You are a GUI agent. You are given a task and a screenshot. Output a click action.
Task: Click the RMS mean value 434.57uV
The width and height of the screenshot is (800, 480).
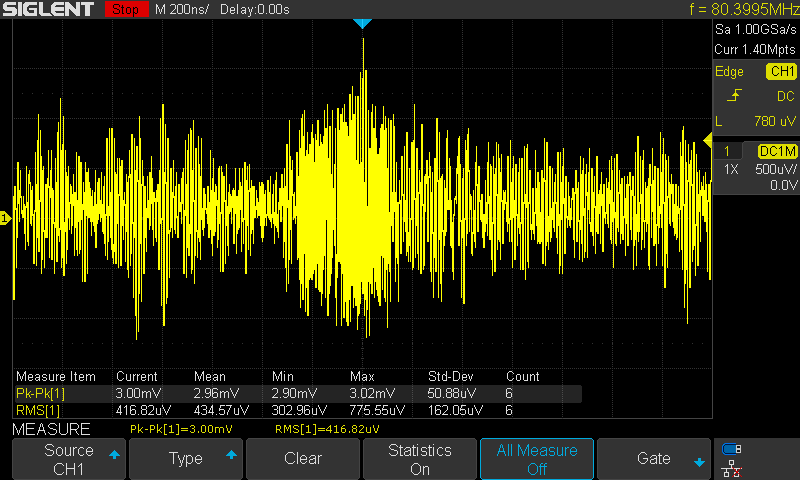pos(221,410)
